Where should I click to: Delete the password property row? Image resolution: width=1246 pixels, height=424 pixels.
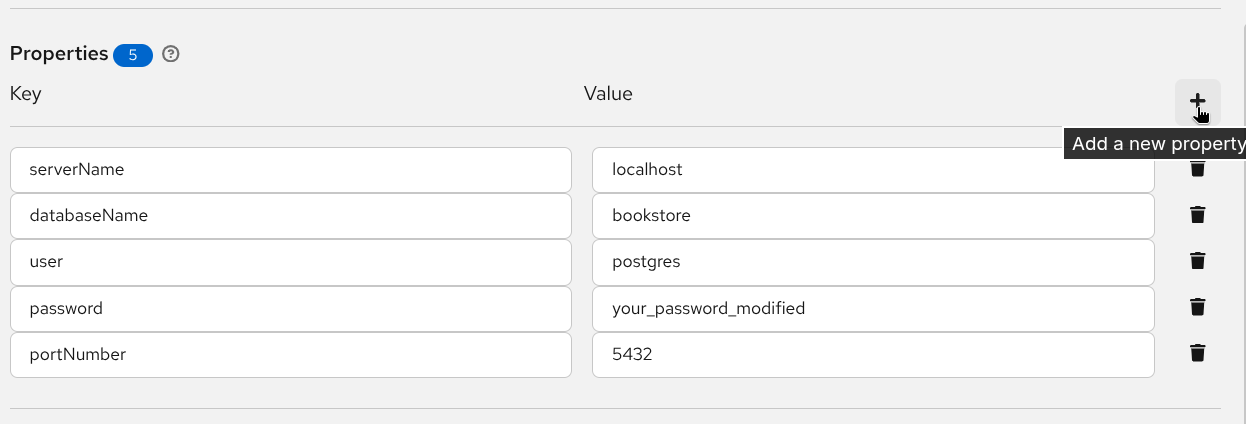pos(1197,307)
